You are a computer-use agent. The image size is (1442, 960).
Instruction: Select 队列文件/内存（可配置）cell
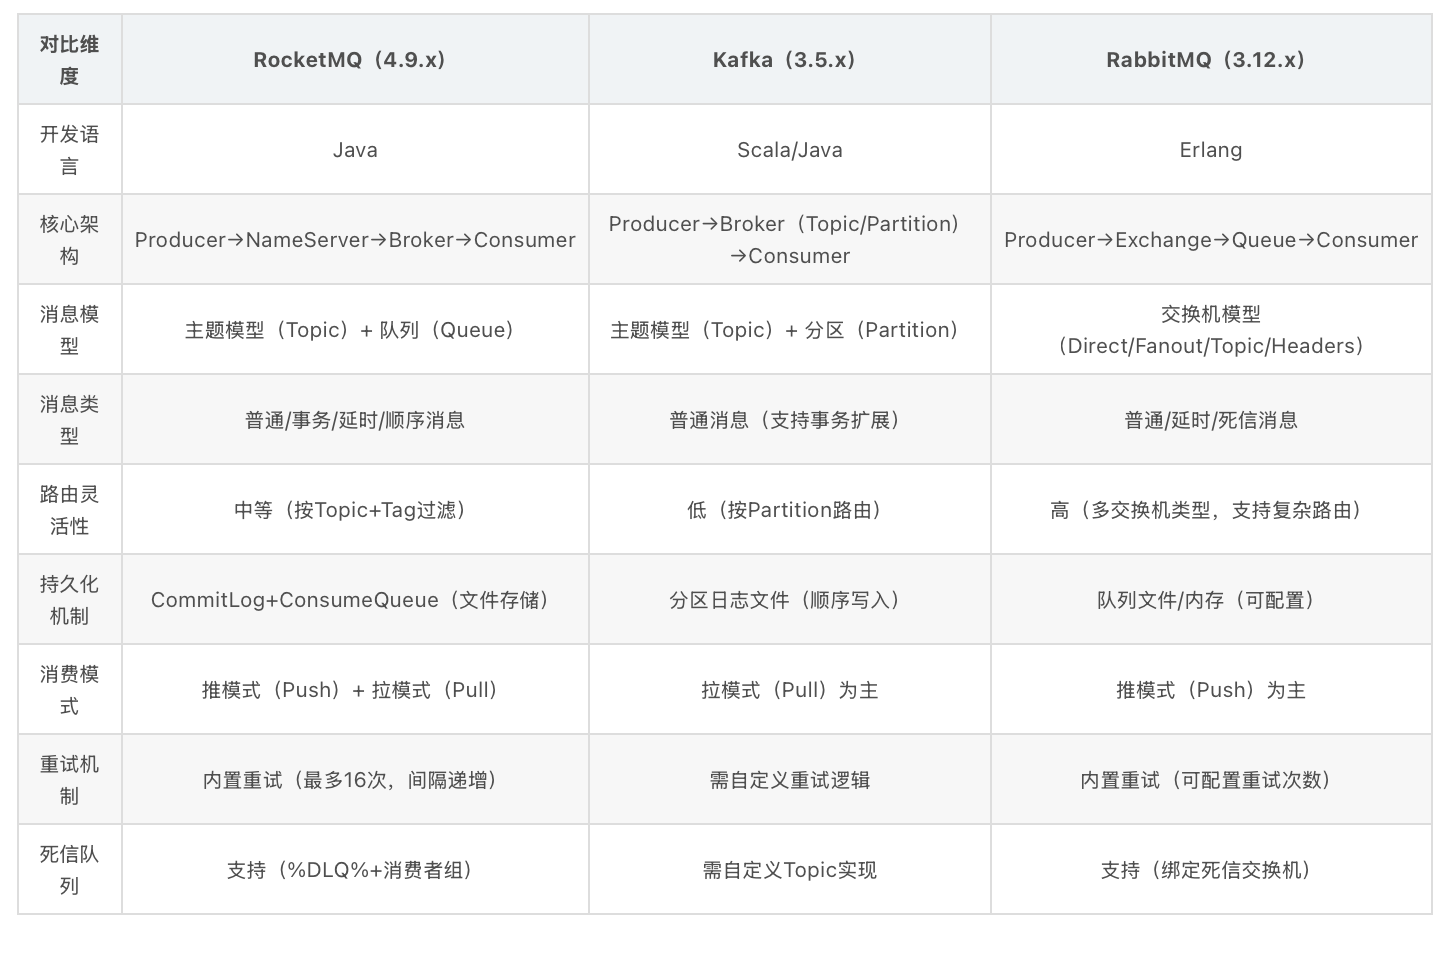pos(1211,599)
